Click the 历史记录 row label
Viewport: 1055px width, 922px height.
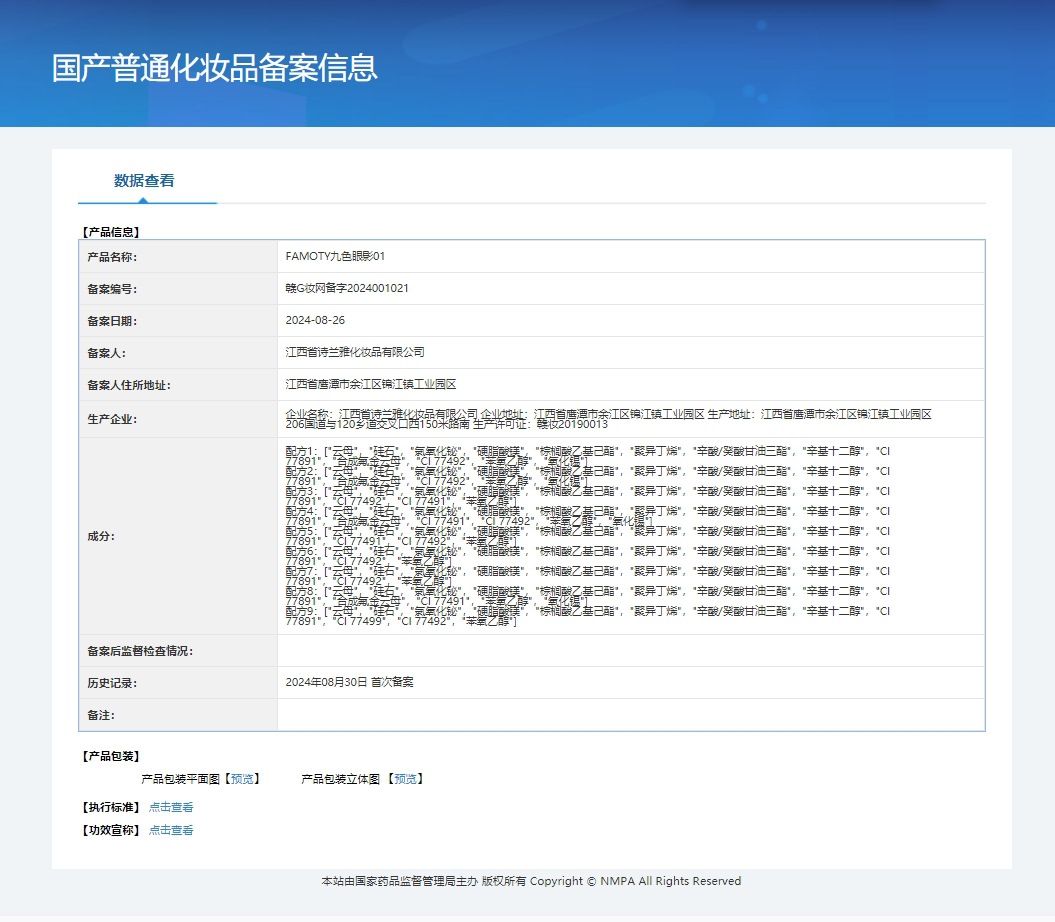click(112, 683)
